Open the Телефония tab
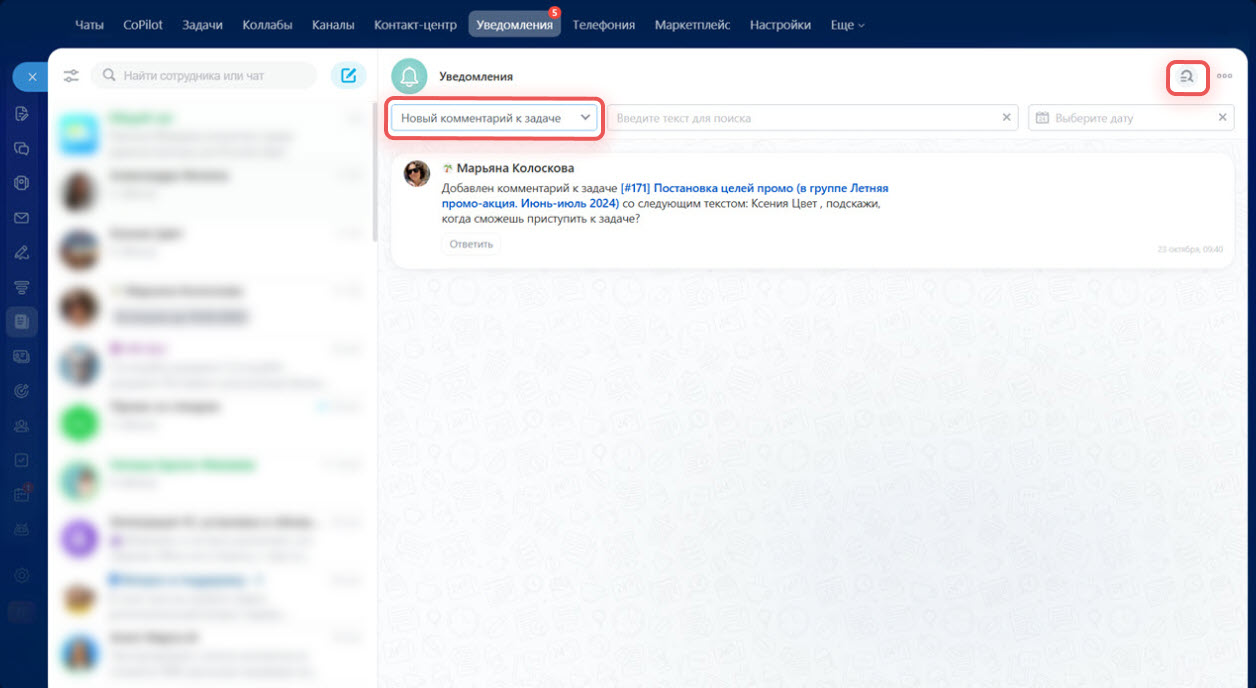This screenshot has height=688, width=1256. 603,25
